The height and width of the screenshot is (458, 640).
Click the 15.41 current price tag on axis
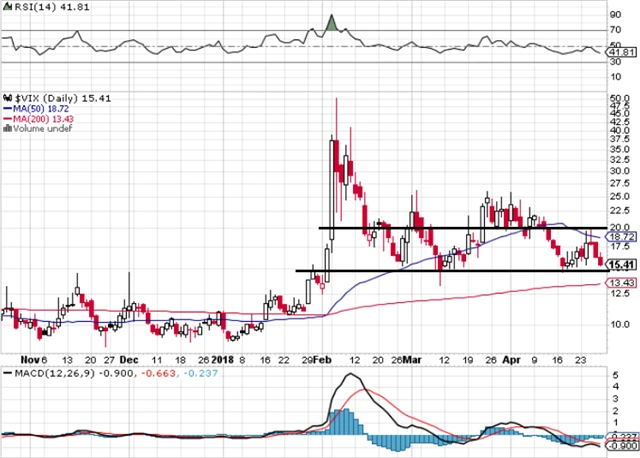coord(622,263)
